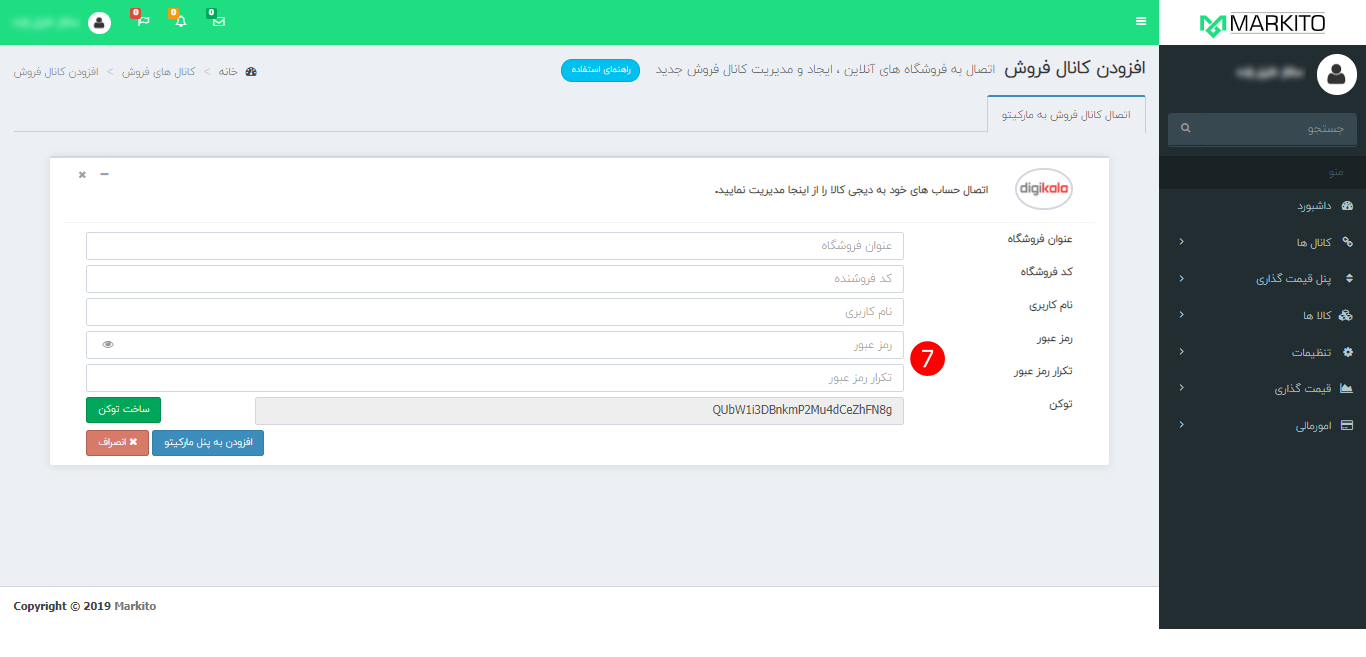Open کالا ها sidebar menu
The image size is (1366, 657).
point(1262,316)
